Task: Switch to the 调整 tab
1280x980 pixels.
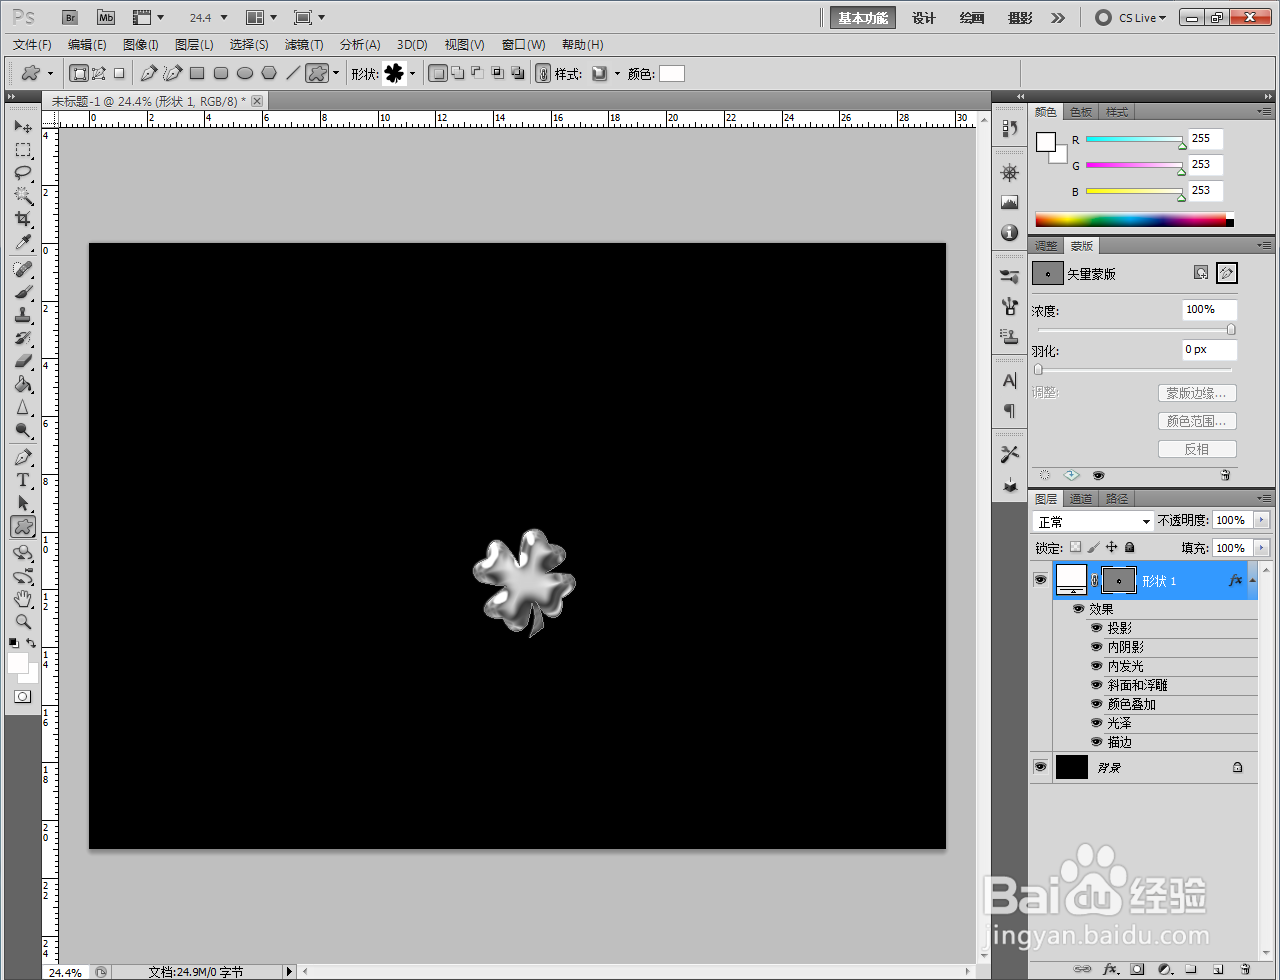Action: [x=1046, y=246]
